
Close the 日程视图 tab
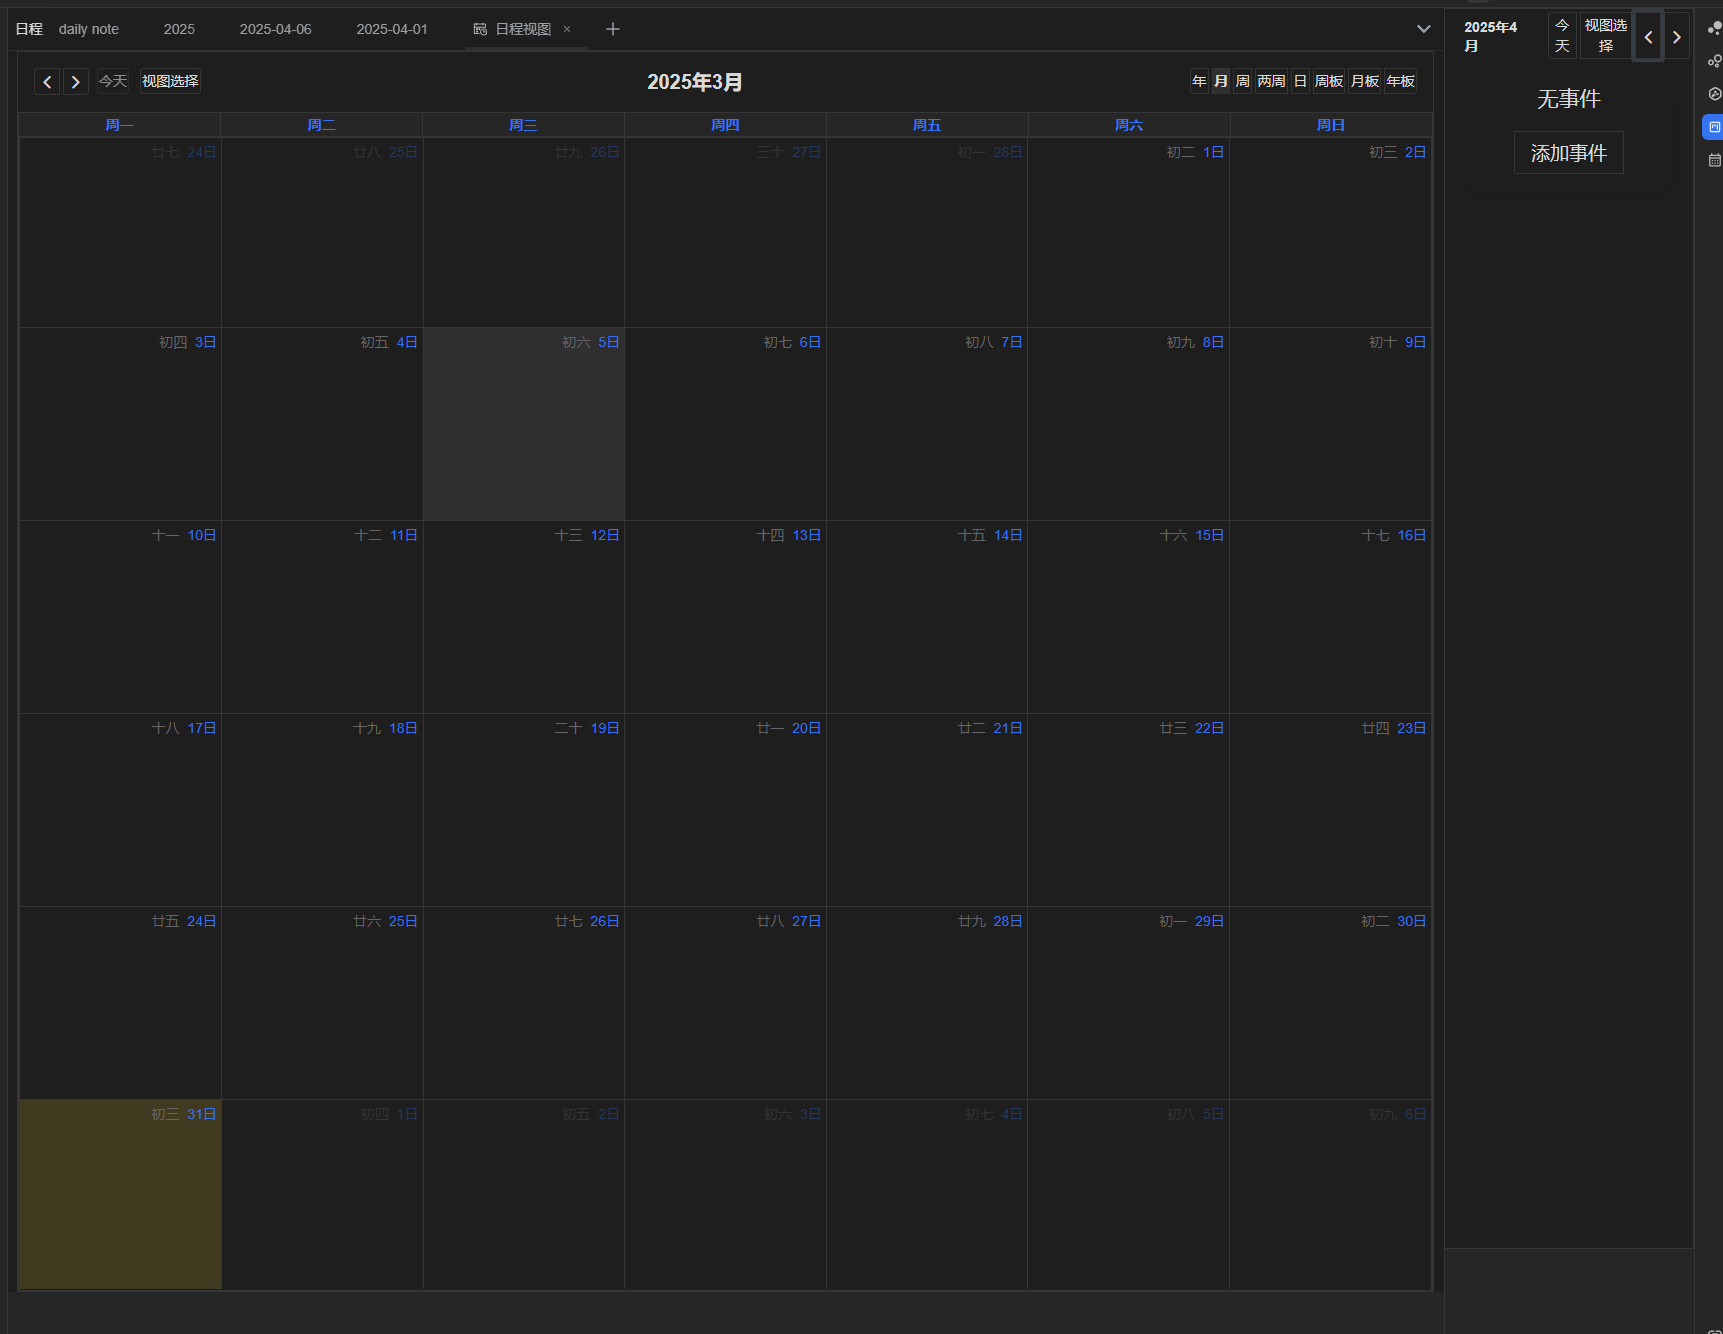pos(567,29)
